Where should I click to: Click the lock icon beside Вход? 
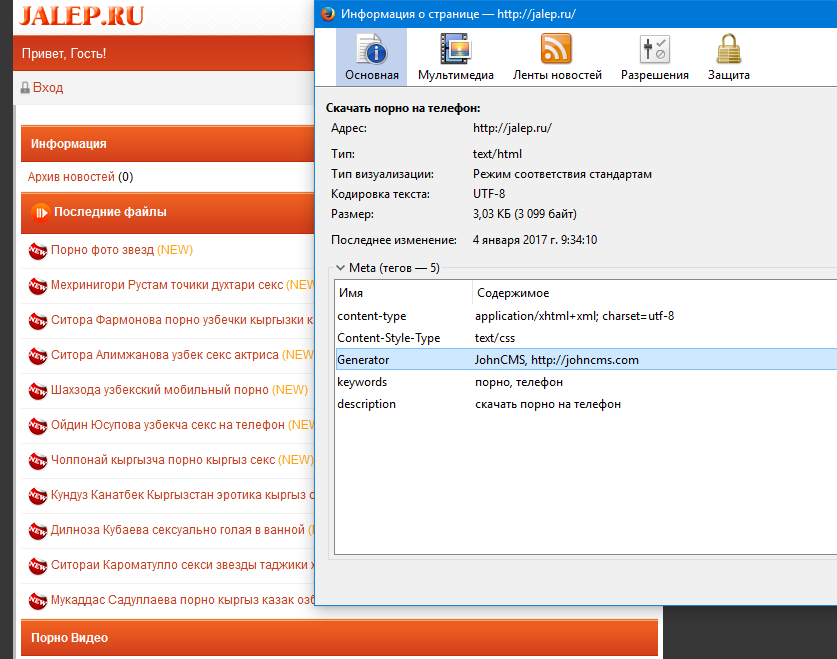25,88
